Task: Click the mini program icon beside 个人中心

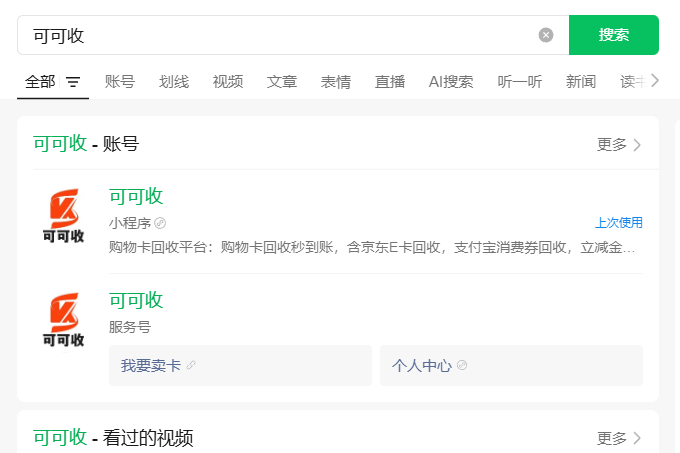Action: pyautogui.click(x=462, y=365)
